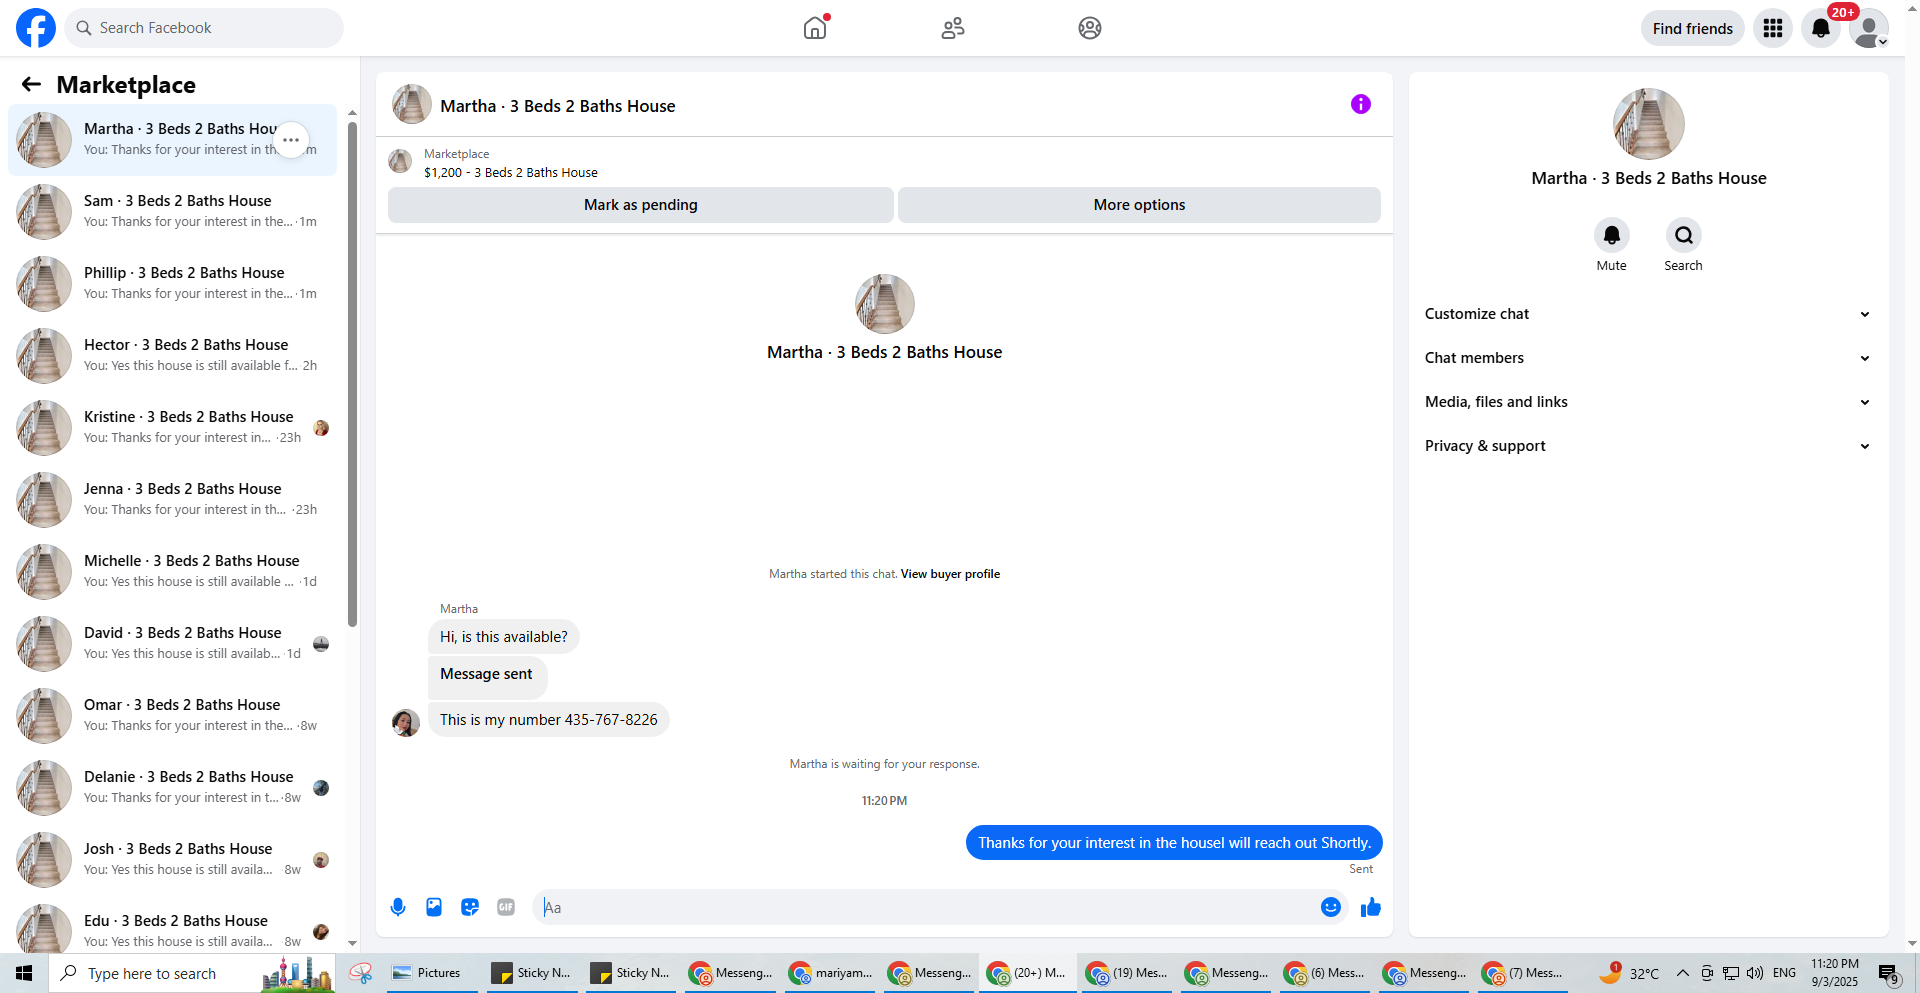Focus the Search Facebook field
This screenshot has width=1920, height=993.
[x=204, y=28]
